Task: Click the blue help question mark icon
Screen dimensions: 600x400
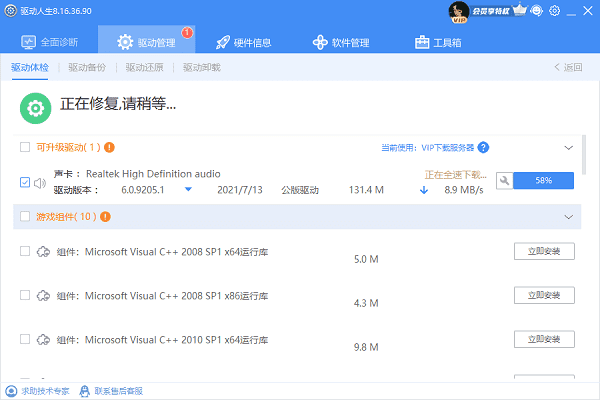Action: point(483,147)
